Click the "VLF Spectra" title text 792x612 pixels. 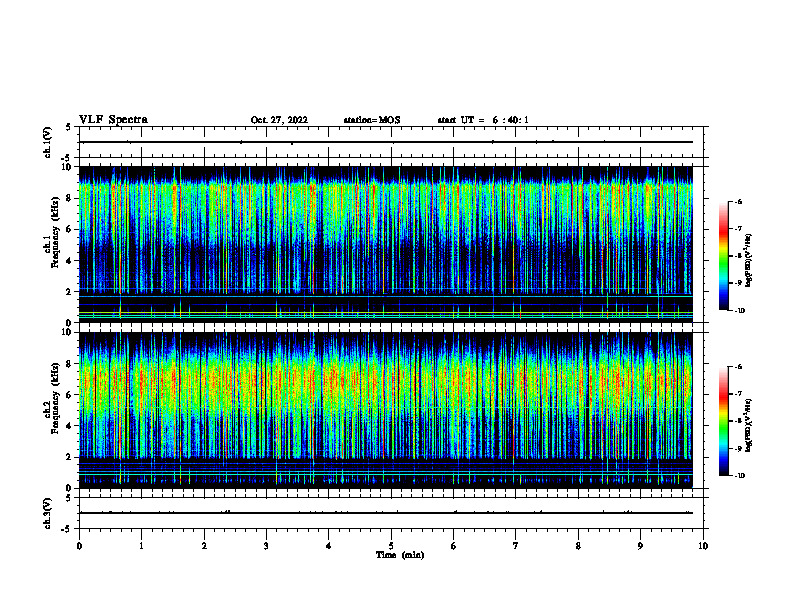click(113, 120)
